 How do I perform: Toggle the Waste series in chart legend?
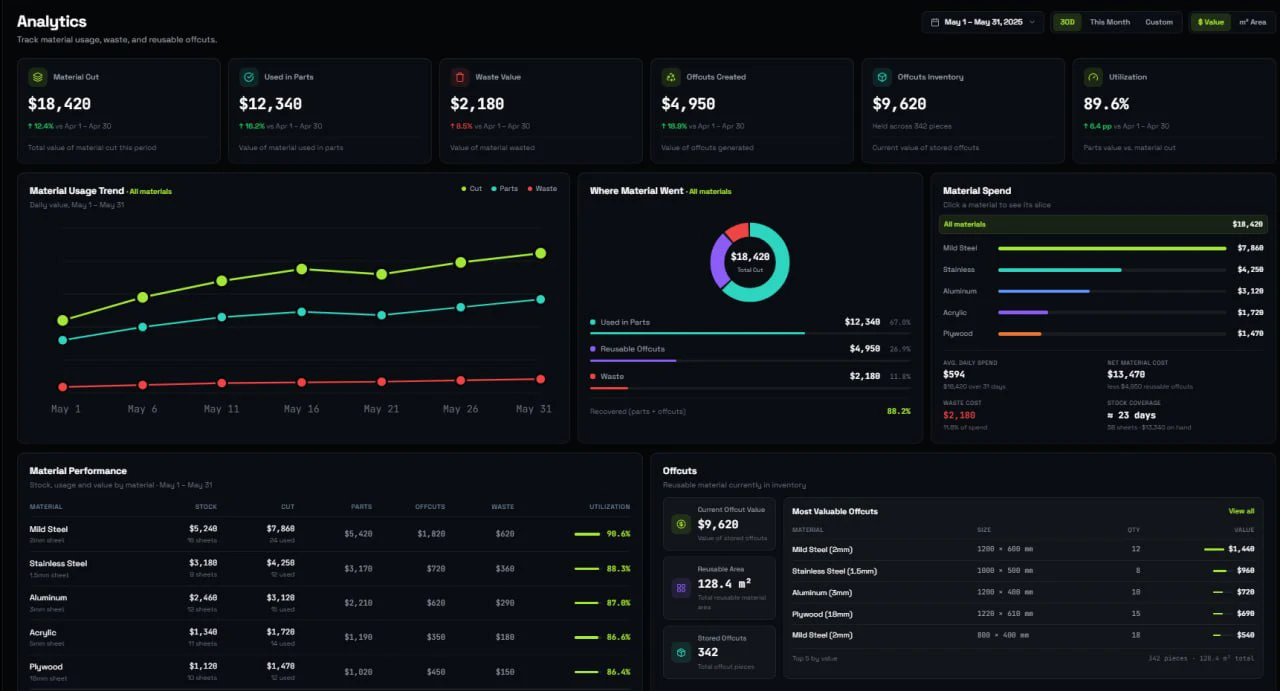coord(542,188)
